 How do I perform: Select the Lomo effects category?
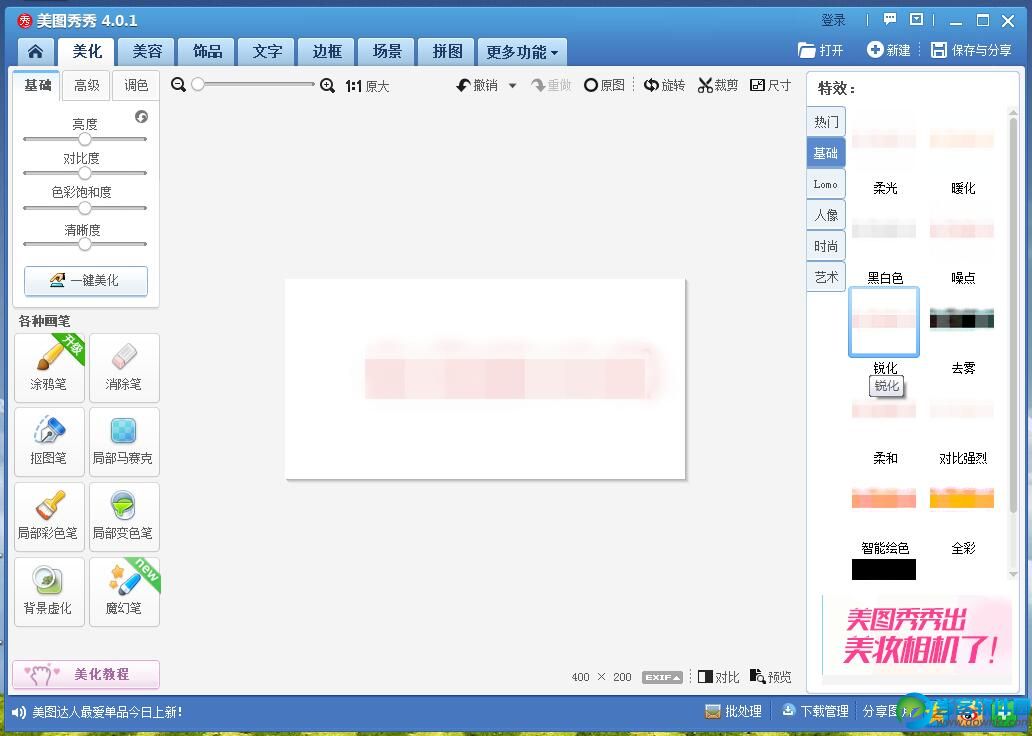[826, 184]
